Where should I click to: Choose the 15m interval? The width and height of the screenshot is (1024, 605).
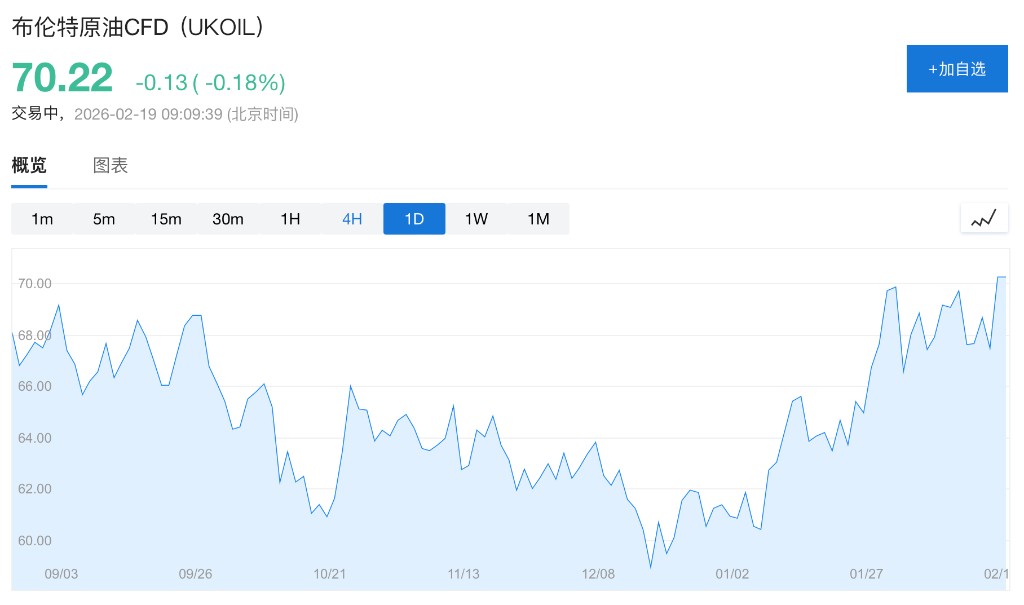166,219
